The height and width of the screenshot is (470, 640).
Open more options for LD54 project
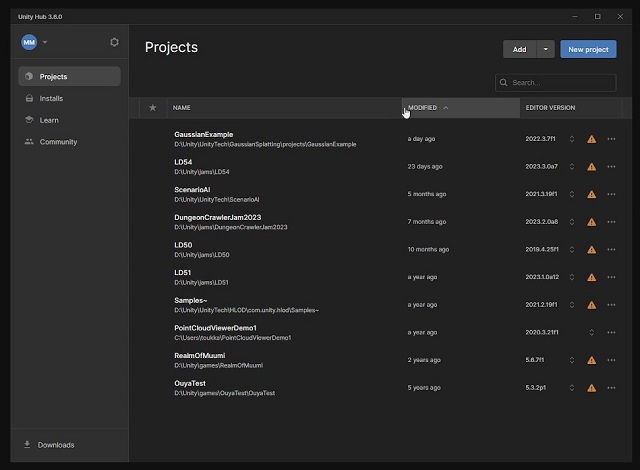(x=611, y=167)
